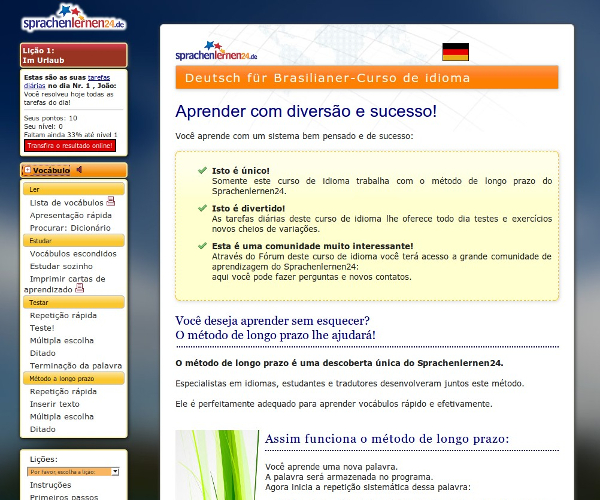Image resolution: width=600 pixels, height=500 pixels.
Task: Open the lesson selection dropdown
Action: [x=73, y=472]
